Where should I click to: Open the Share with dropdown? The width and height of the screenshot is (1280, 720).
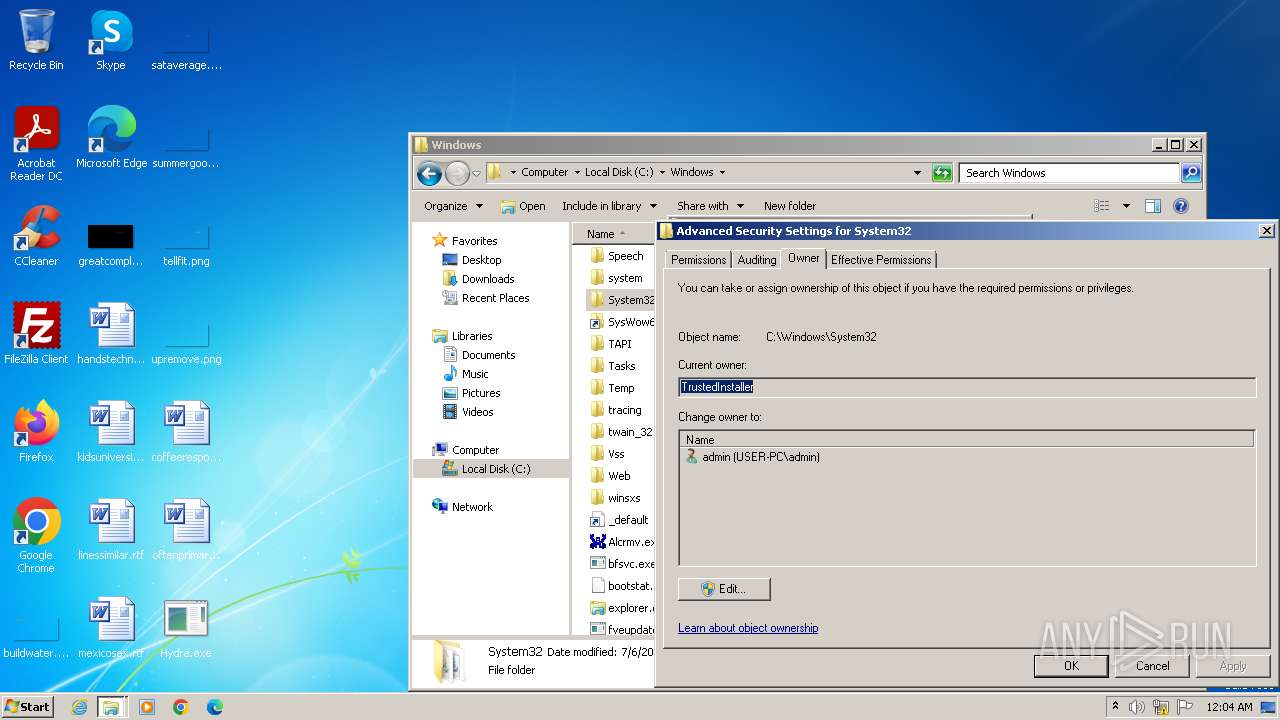[x=710, y=206]
